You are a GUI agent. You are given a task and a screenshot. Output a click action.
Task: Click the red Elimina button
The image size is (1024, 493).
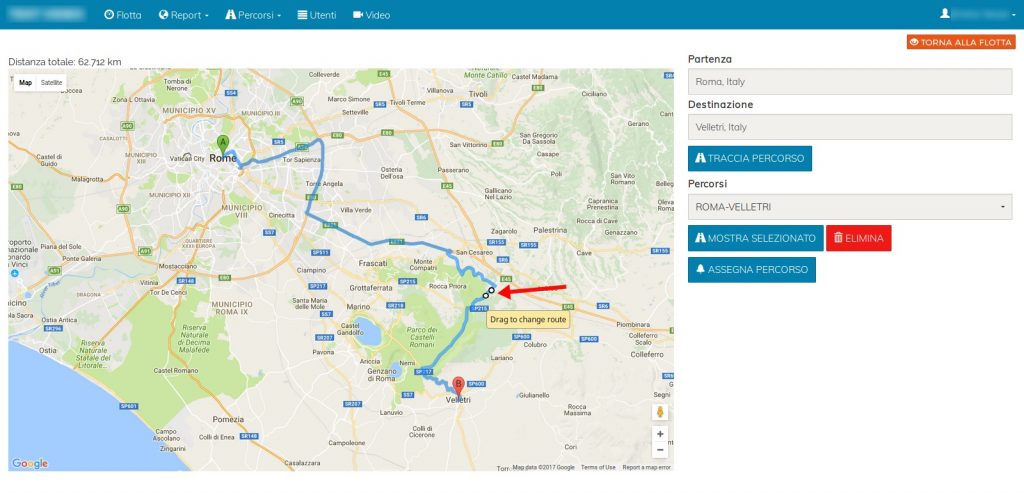tap(858, 238)
